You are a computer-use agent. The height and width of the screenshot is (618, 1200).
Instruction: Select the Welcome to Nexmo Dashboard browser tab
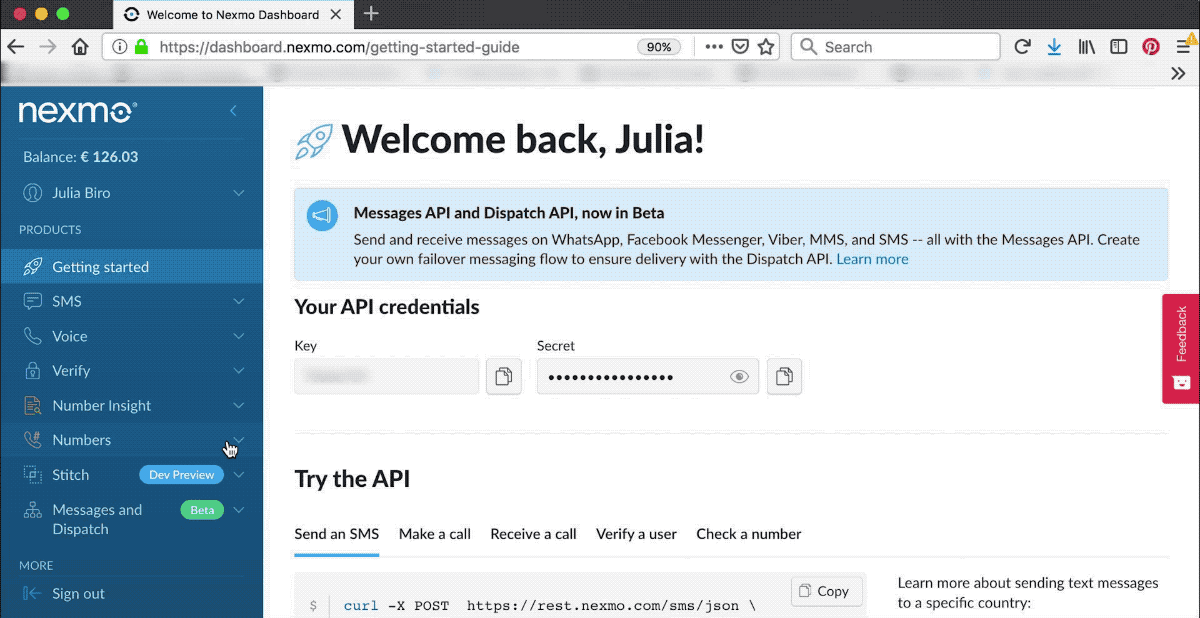pyautogui.click(x=234, y=14)
